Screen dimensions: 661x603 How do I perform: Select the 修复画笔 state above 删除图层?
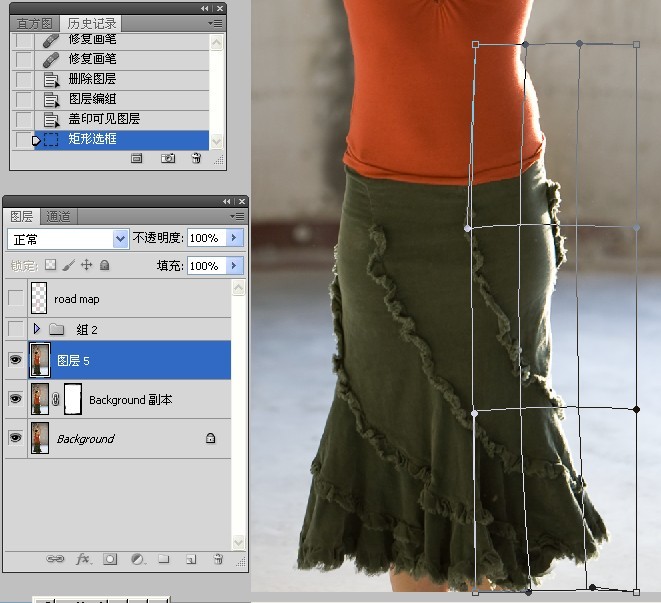click(121, 59)
